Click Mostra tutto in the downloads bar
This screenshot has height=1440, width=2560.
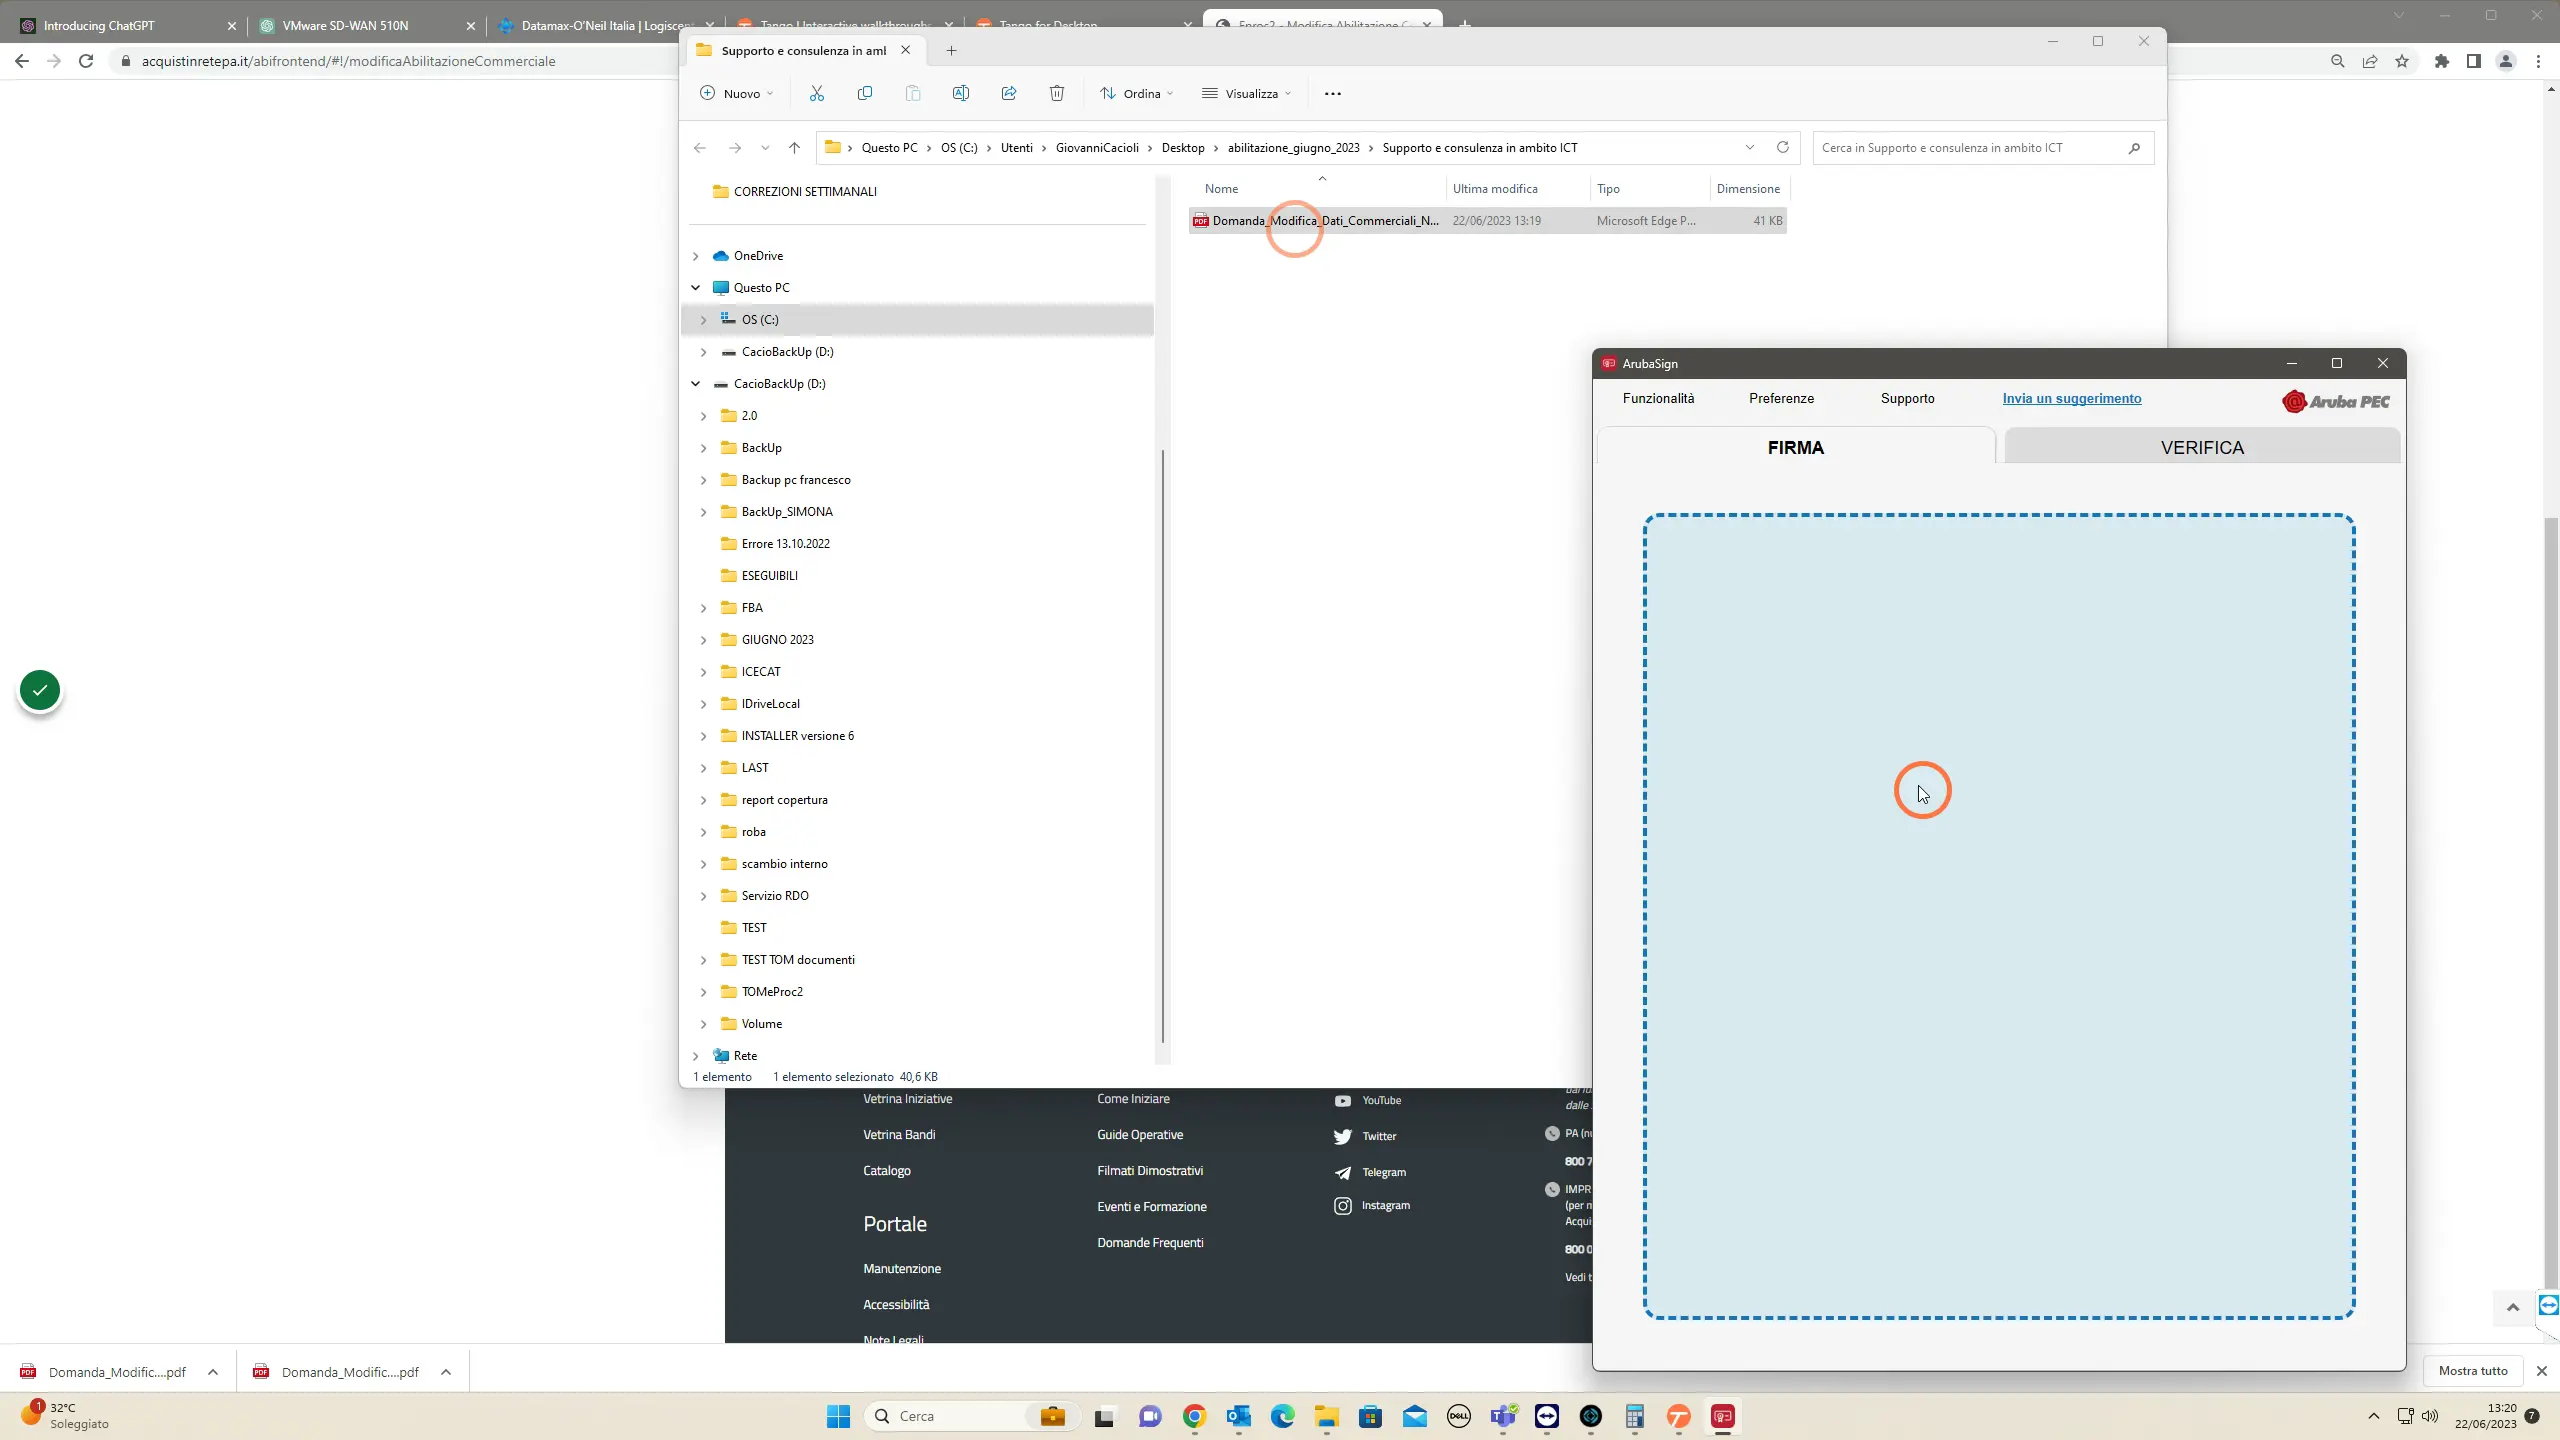(2473, 1371)
